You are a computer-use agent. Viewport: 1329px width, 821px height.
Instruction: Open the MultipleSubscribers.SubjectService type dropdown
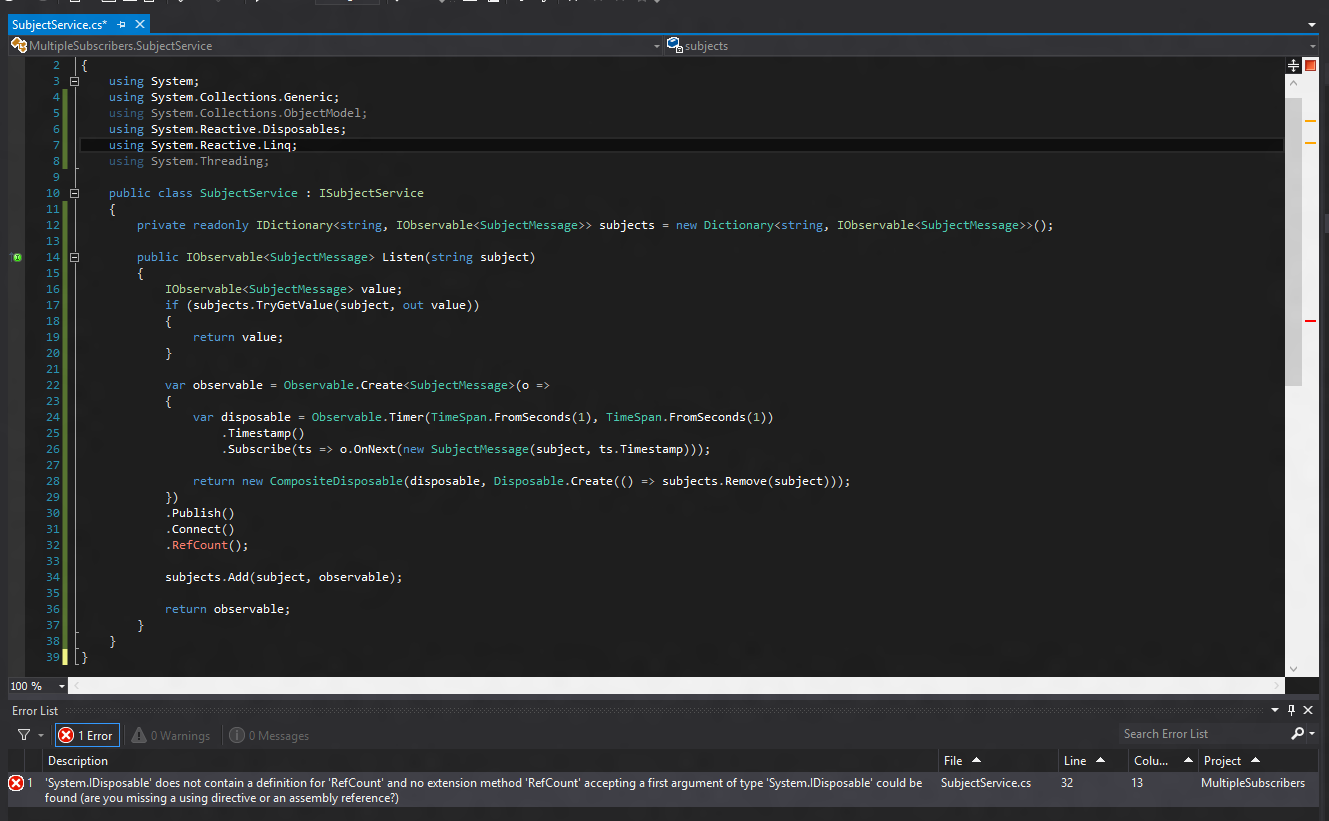point(656,46)
